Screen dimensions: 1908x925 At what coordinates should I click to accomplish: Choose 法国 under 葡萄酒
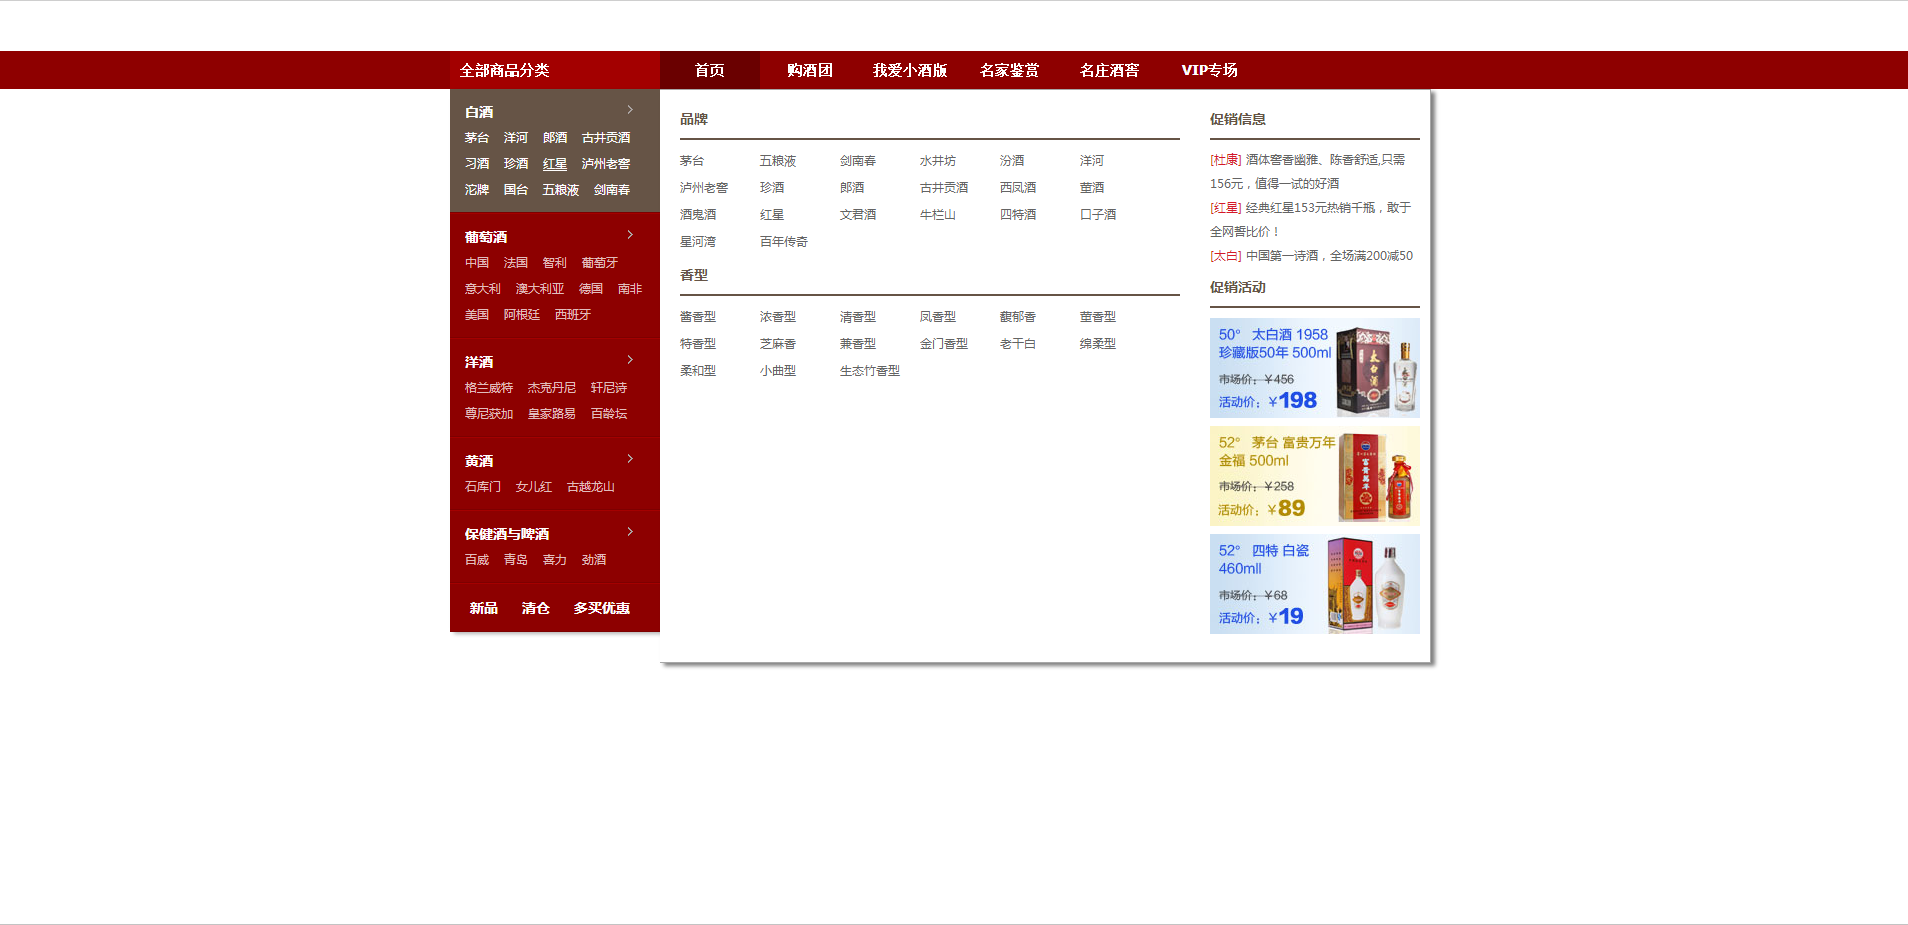(516, 263)
